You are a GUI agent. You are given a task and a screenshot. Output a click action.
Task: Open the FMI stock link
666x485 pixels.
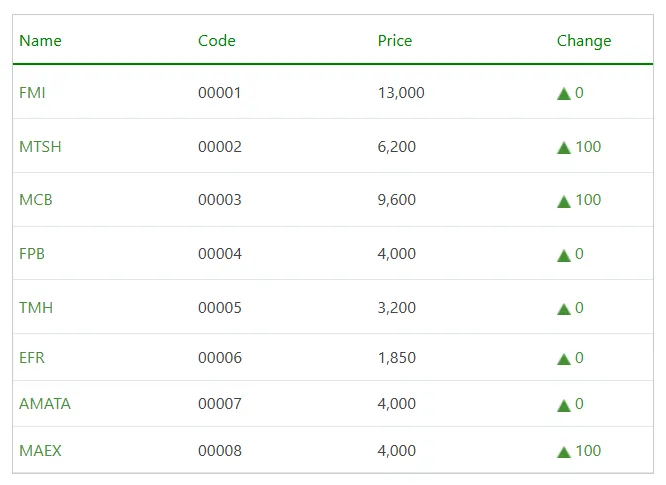32,93
